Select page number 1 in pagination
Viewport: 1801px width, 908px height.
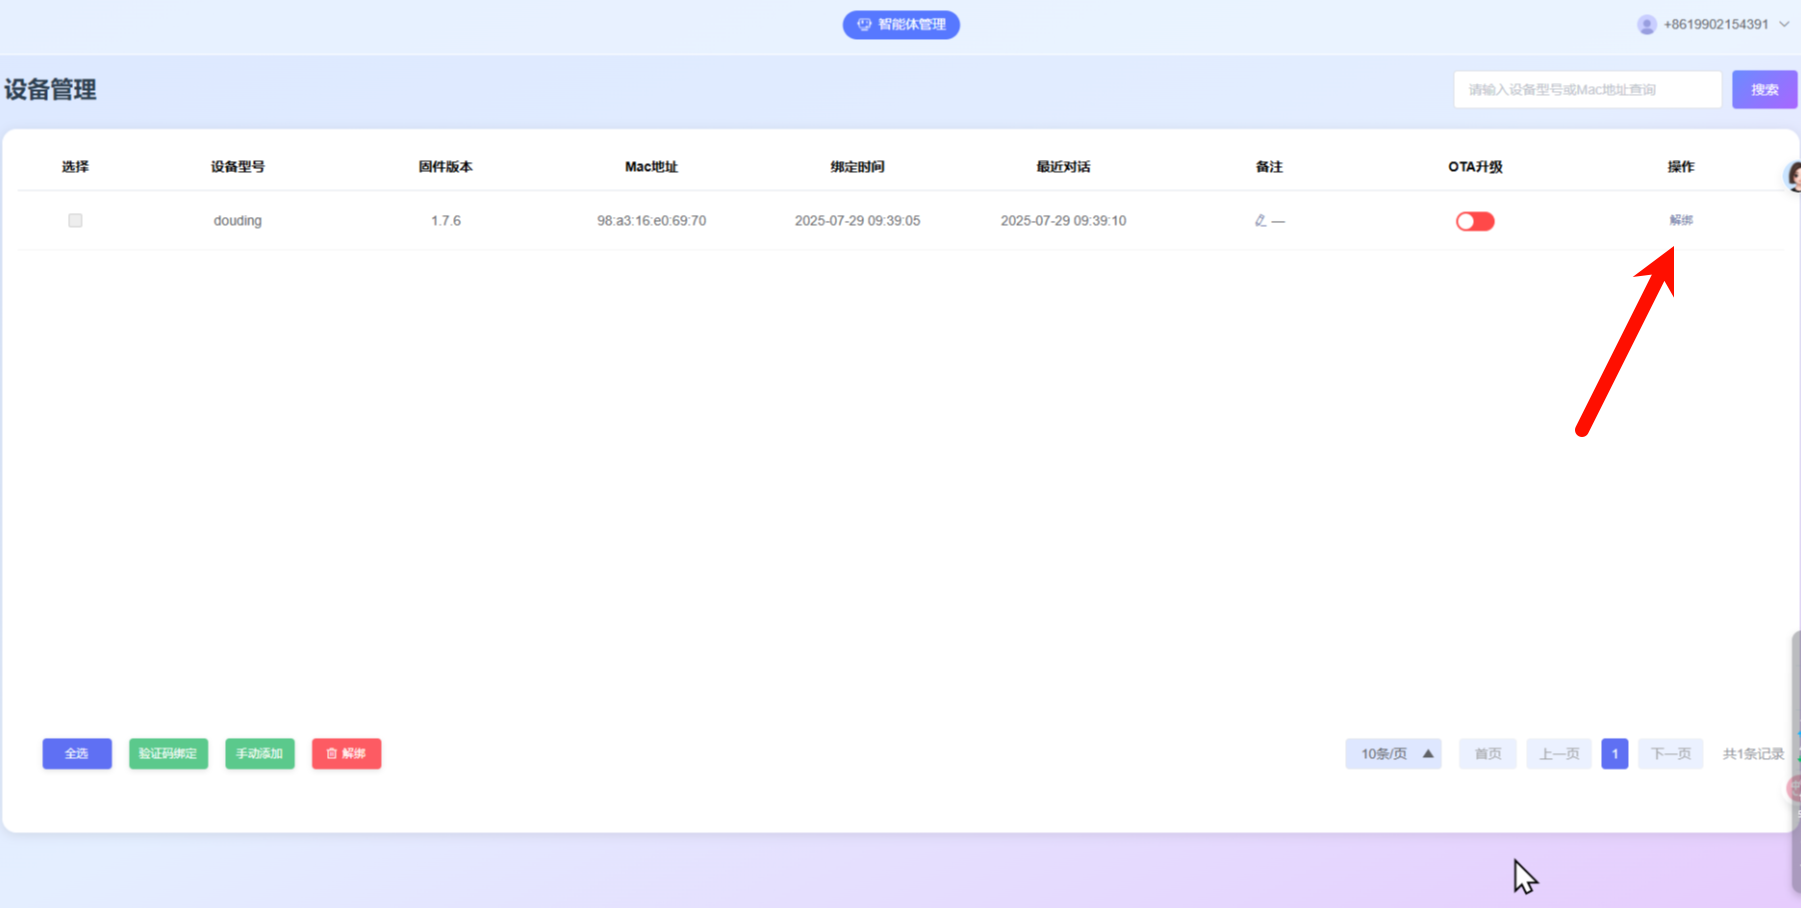tap(1614, 753)
